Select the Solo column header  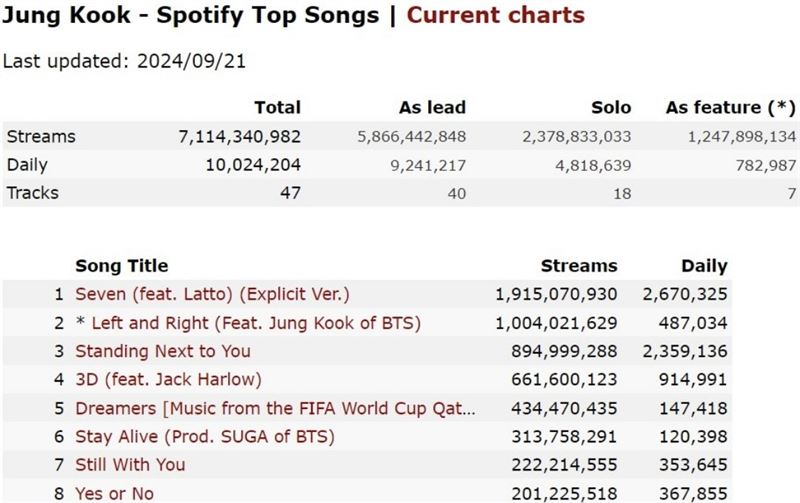click(x=611, y=108)
